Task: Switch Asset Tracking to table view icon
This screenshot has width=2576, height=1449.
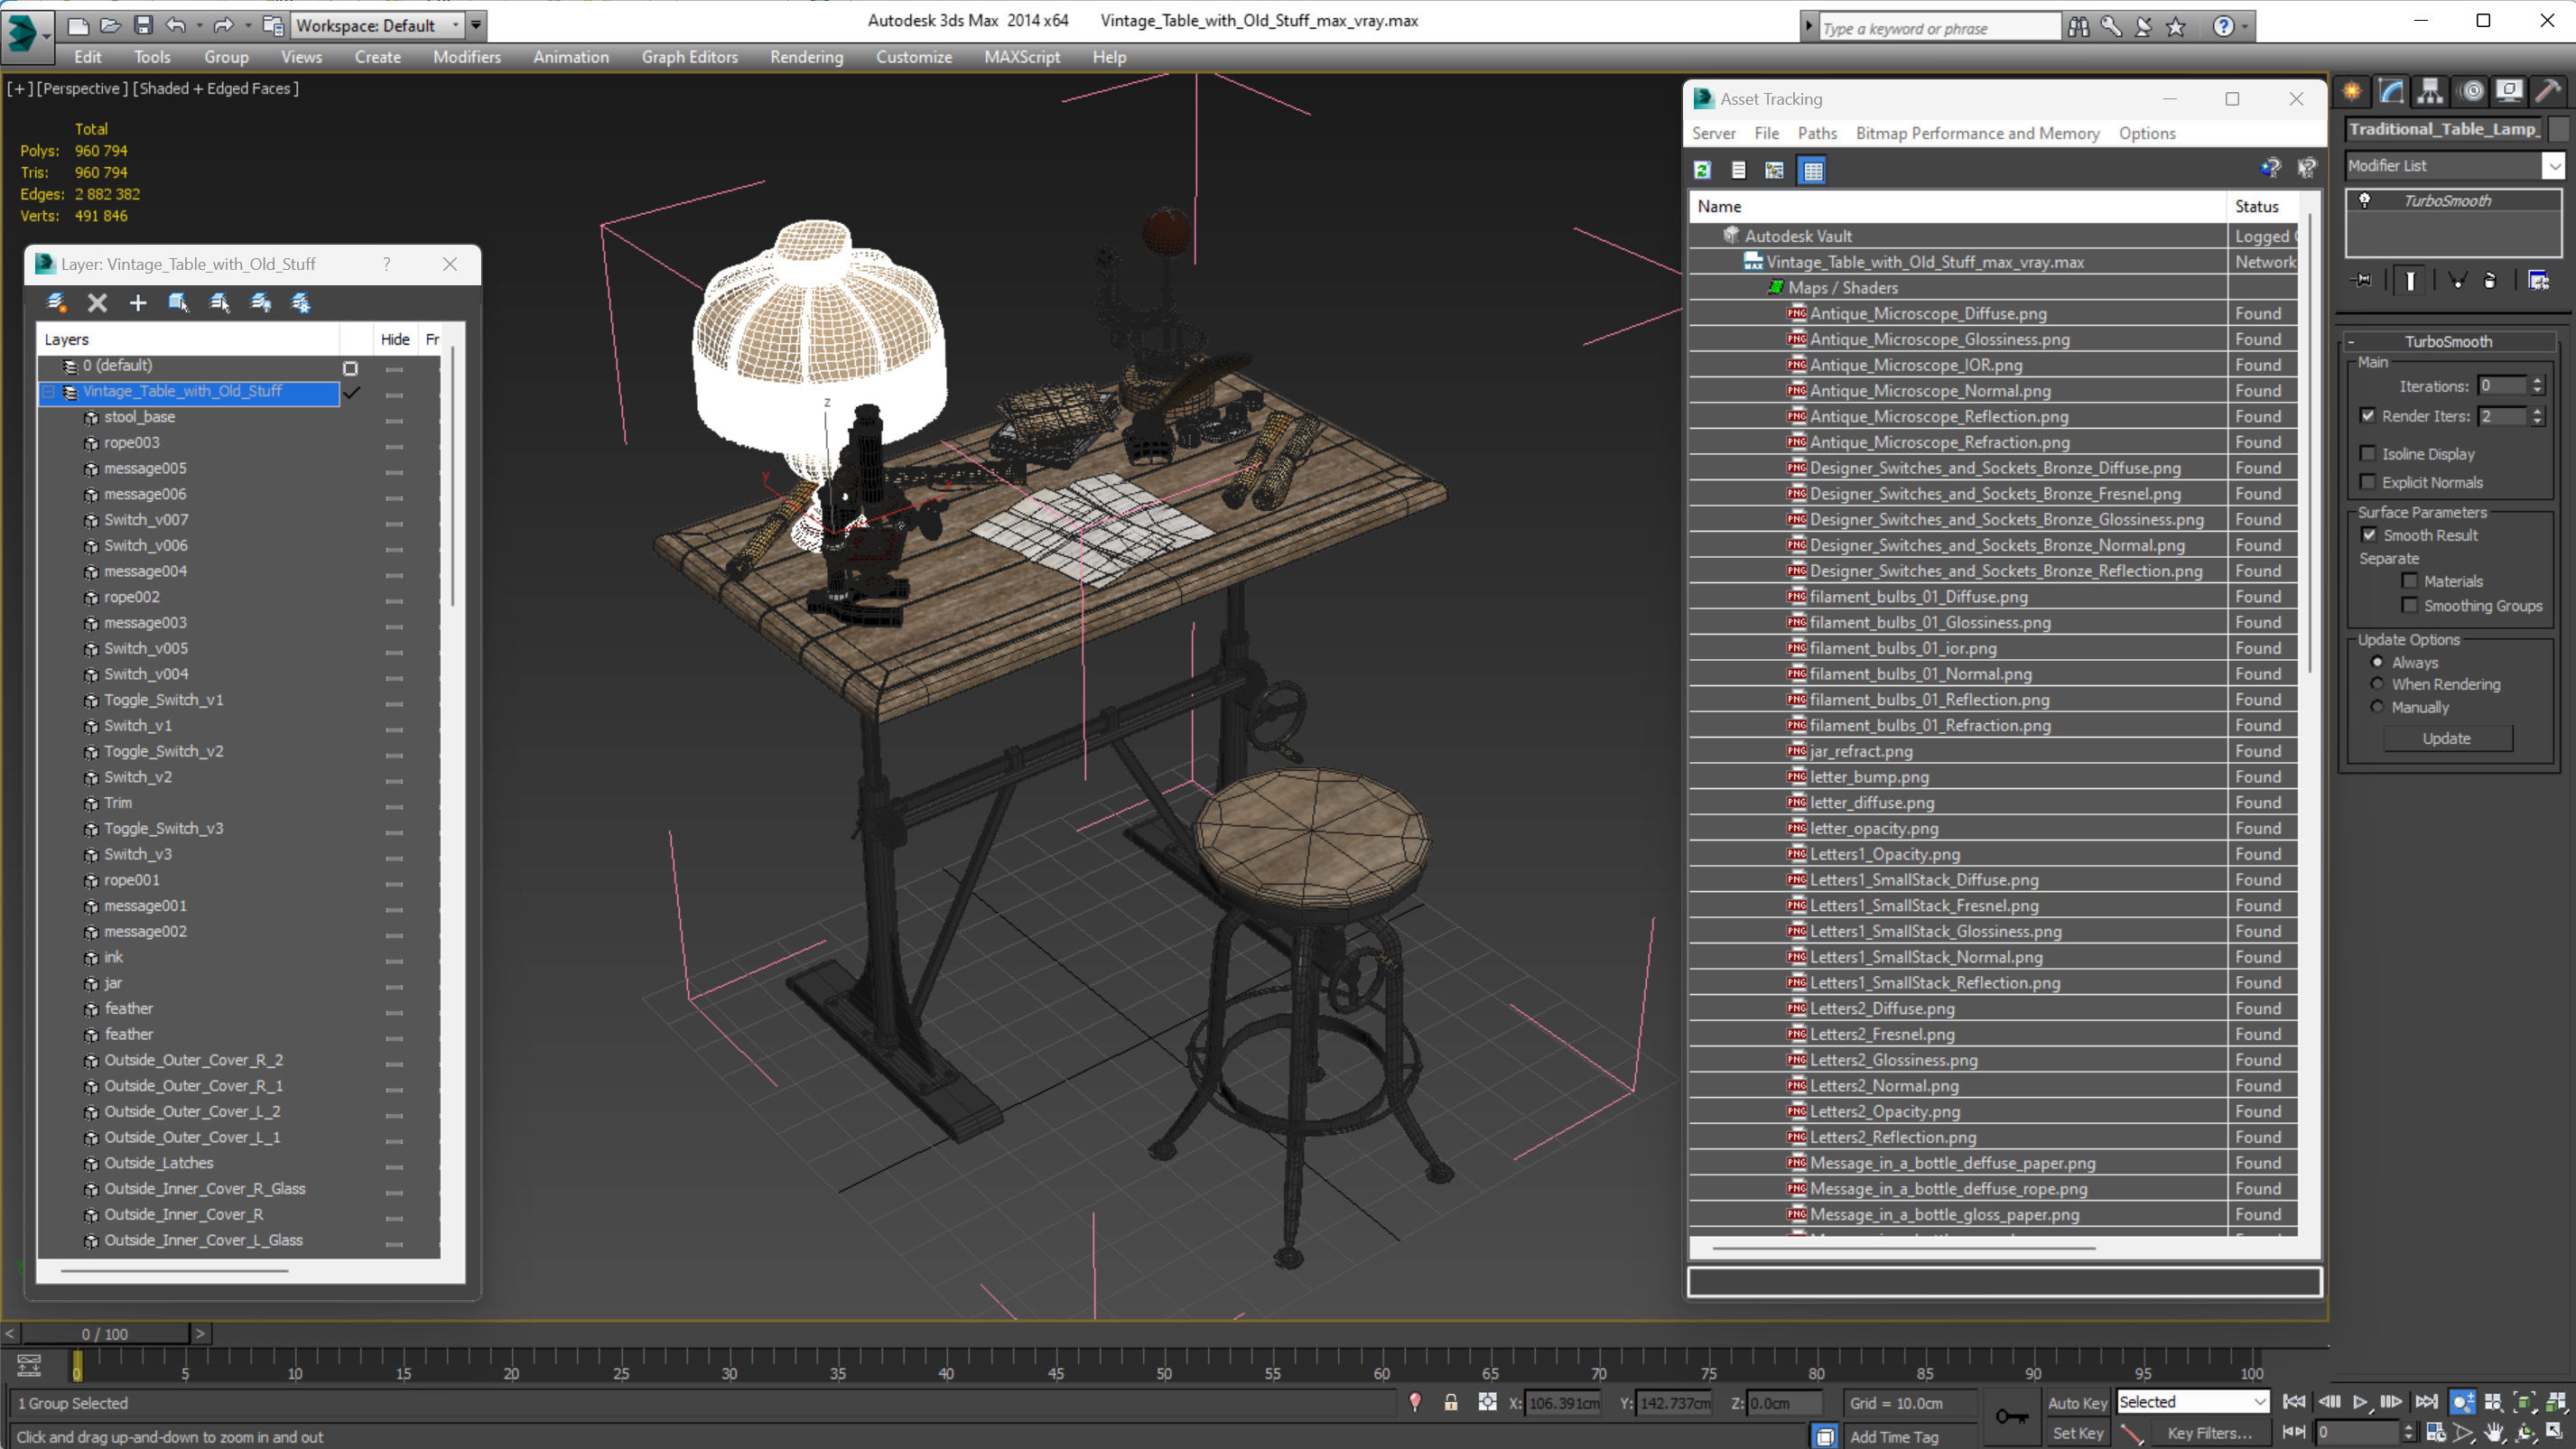Action: click(x=1812, y=170)
